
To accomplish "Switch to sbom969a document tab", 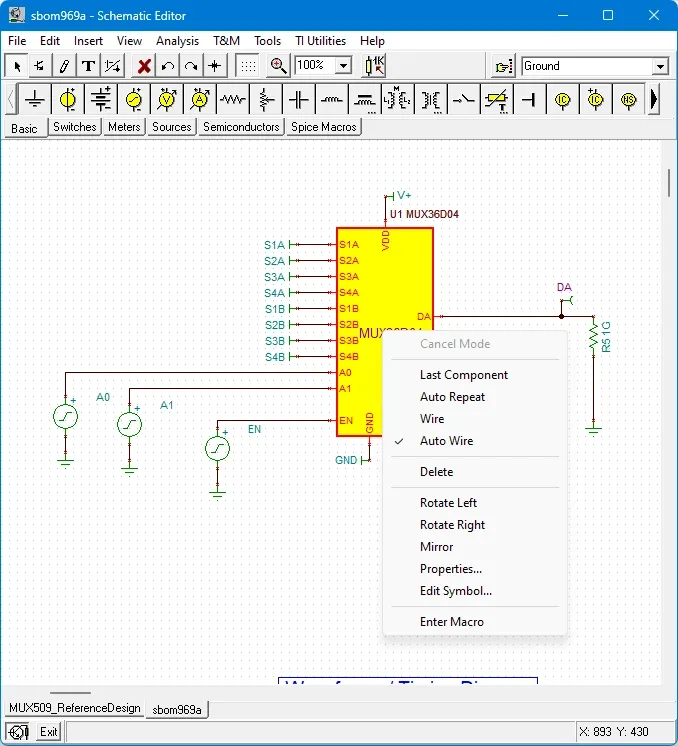I will coord(177,709).
